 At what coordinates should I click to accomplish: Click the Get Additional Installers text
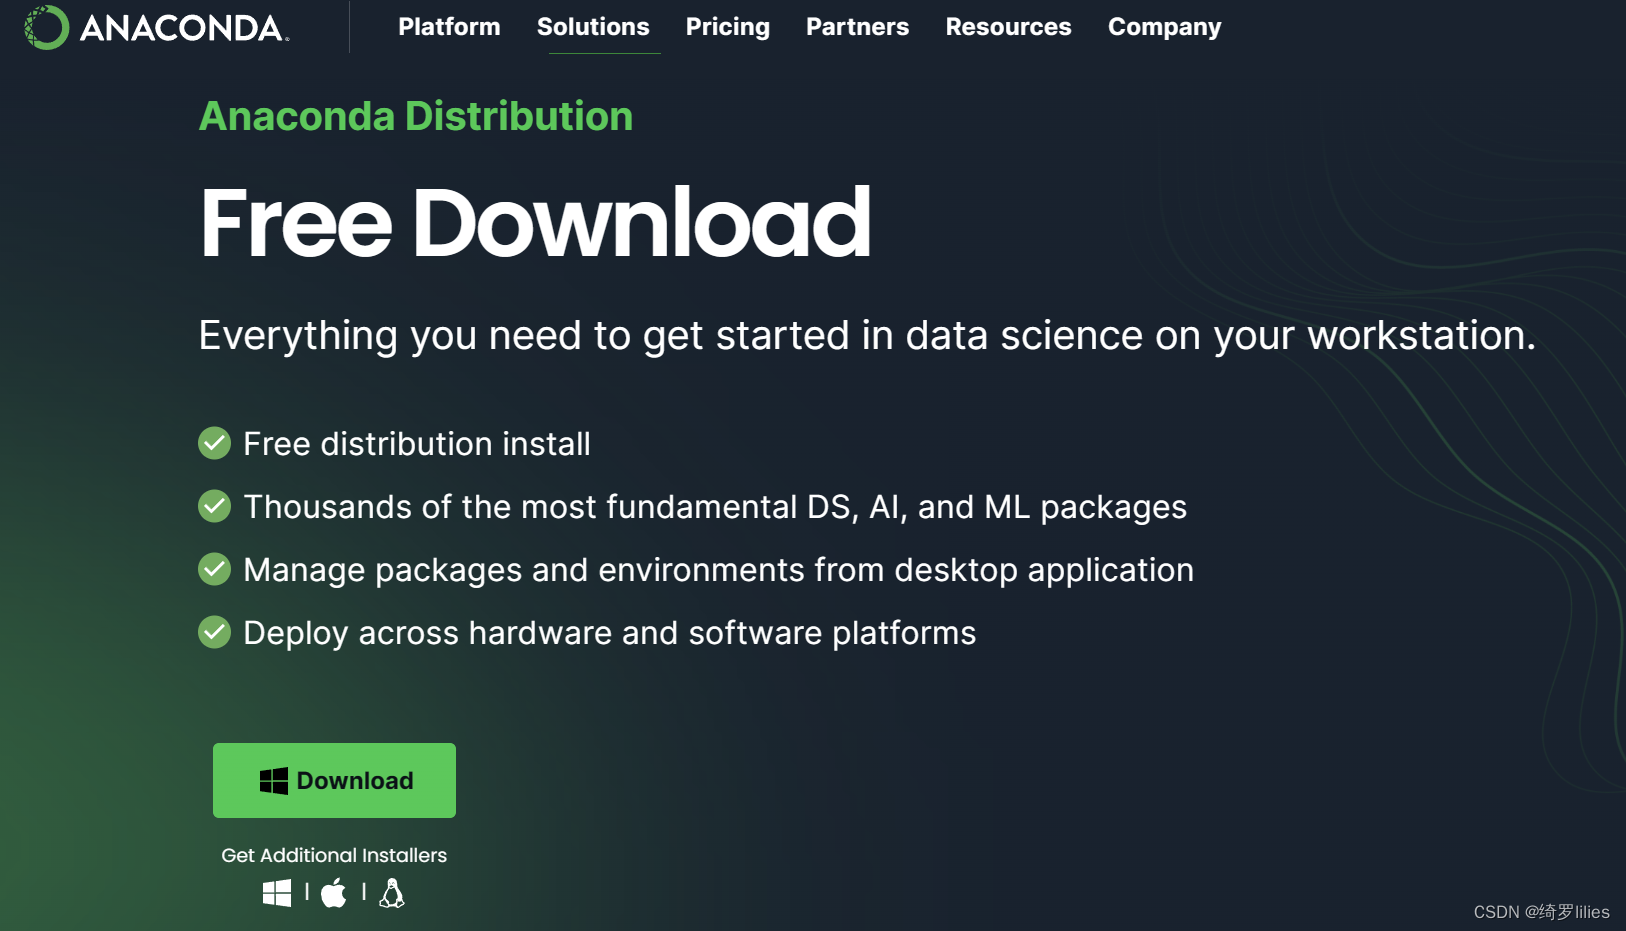pyautogui.click(x=334, y=855)
